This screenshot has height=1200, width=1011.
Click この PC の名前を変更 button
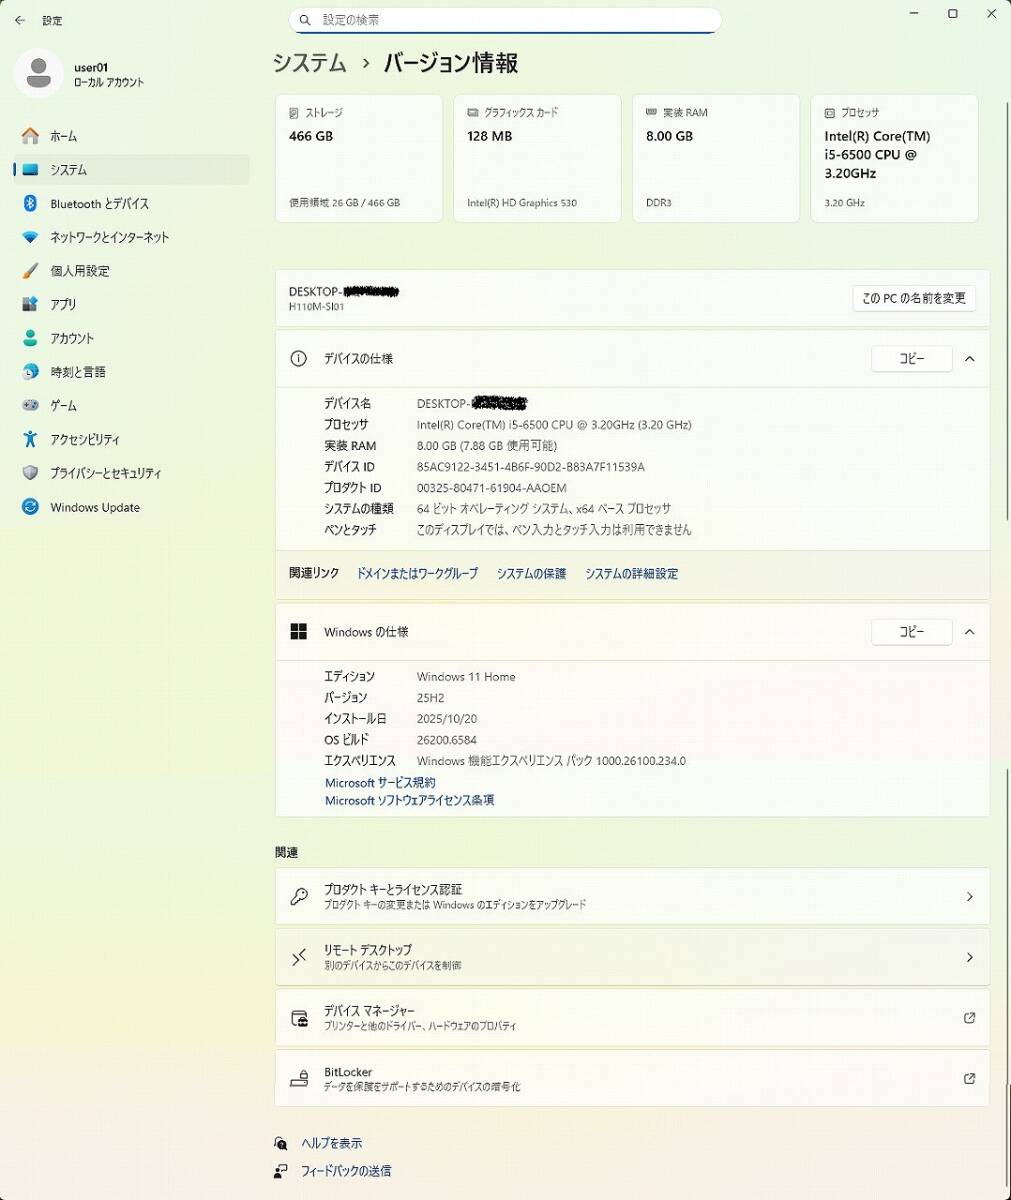[914, 298]
